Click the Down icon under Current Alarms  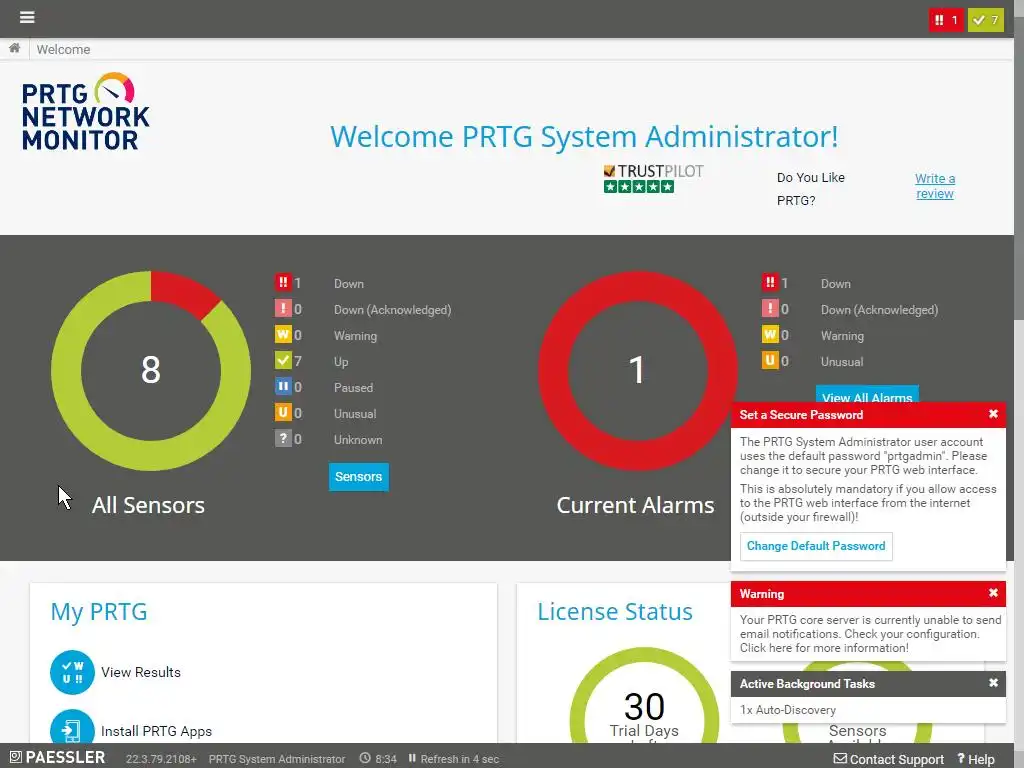tap(770, 283)
